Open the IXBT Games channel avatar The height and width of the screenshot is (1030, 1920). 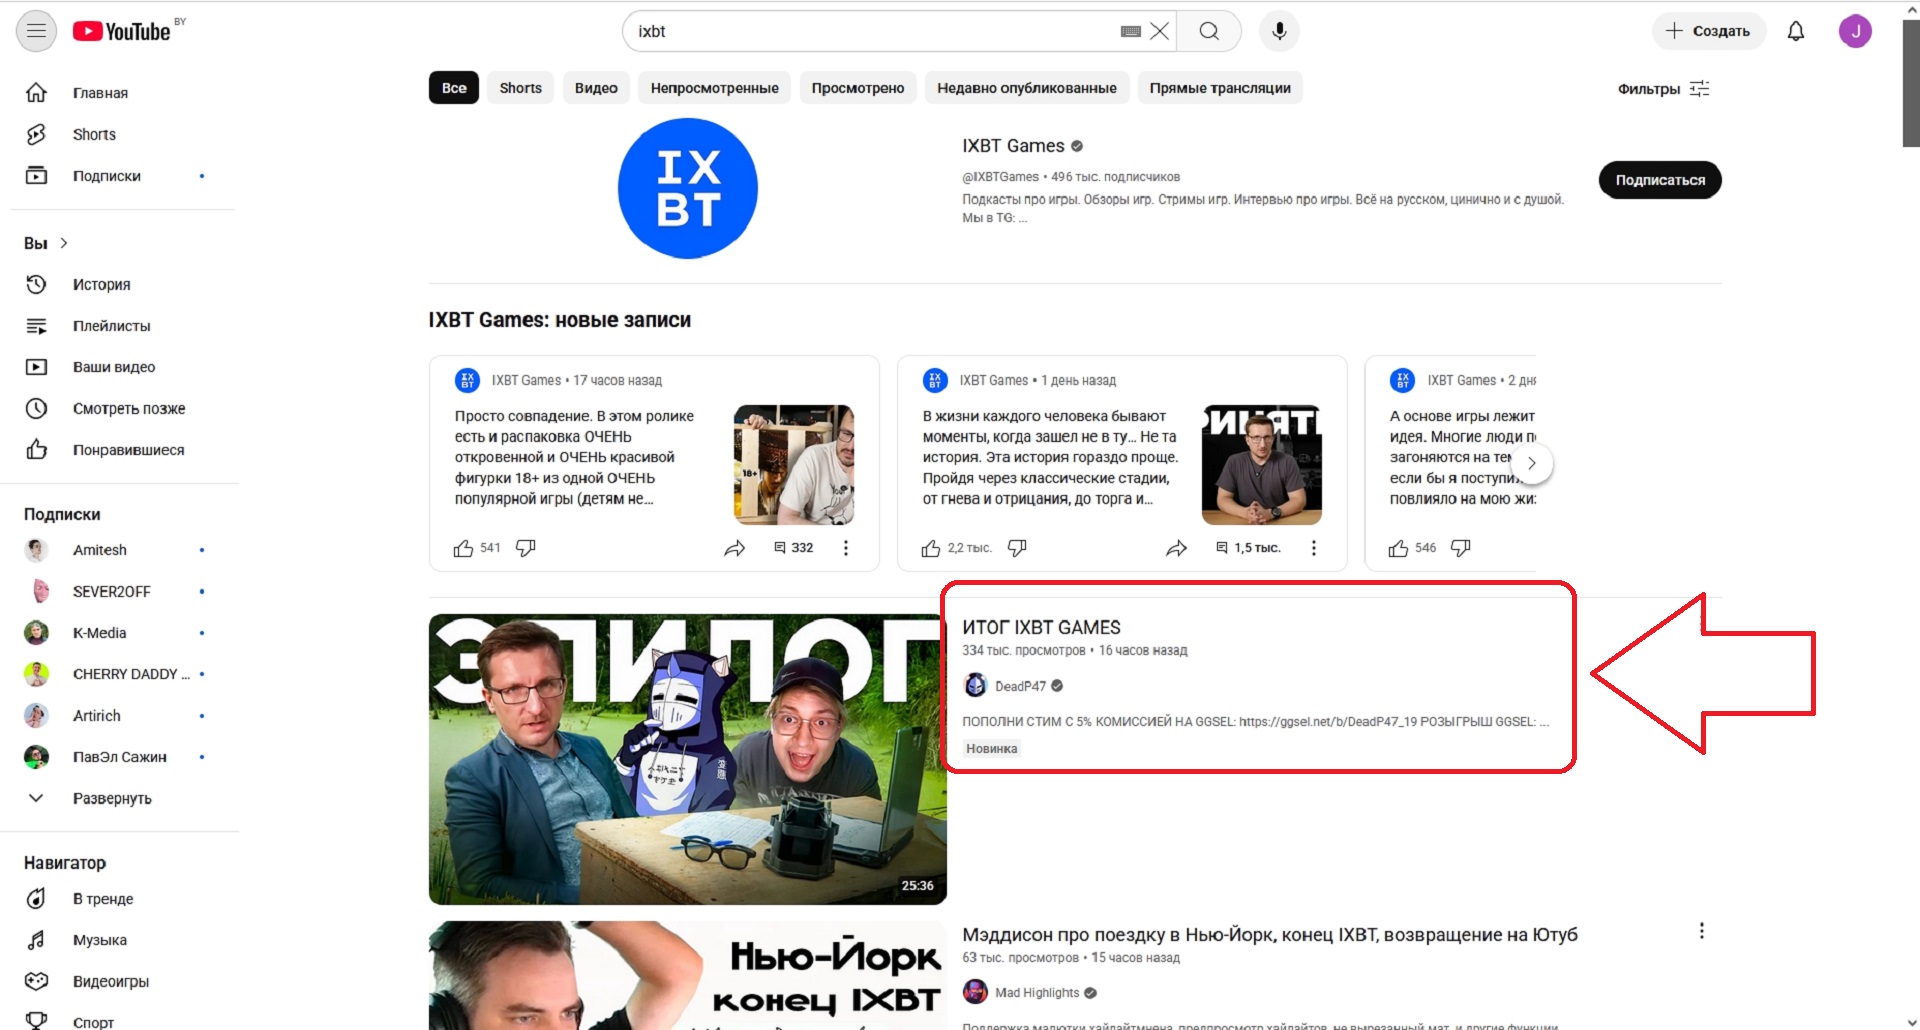coord(688,188)
